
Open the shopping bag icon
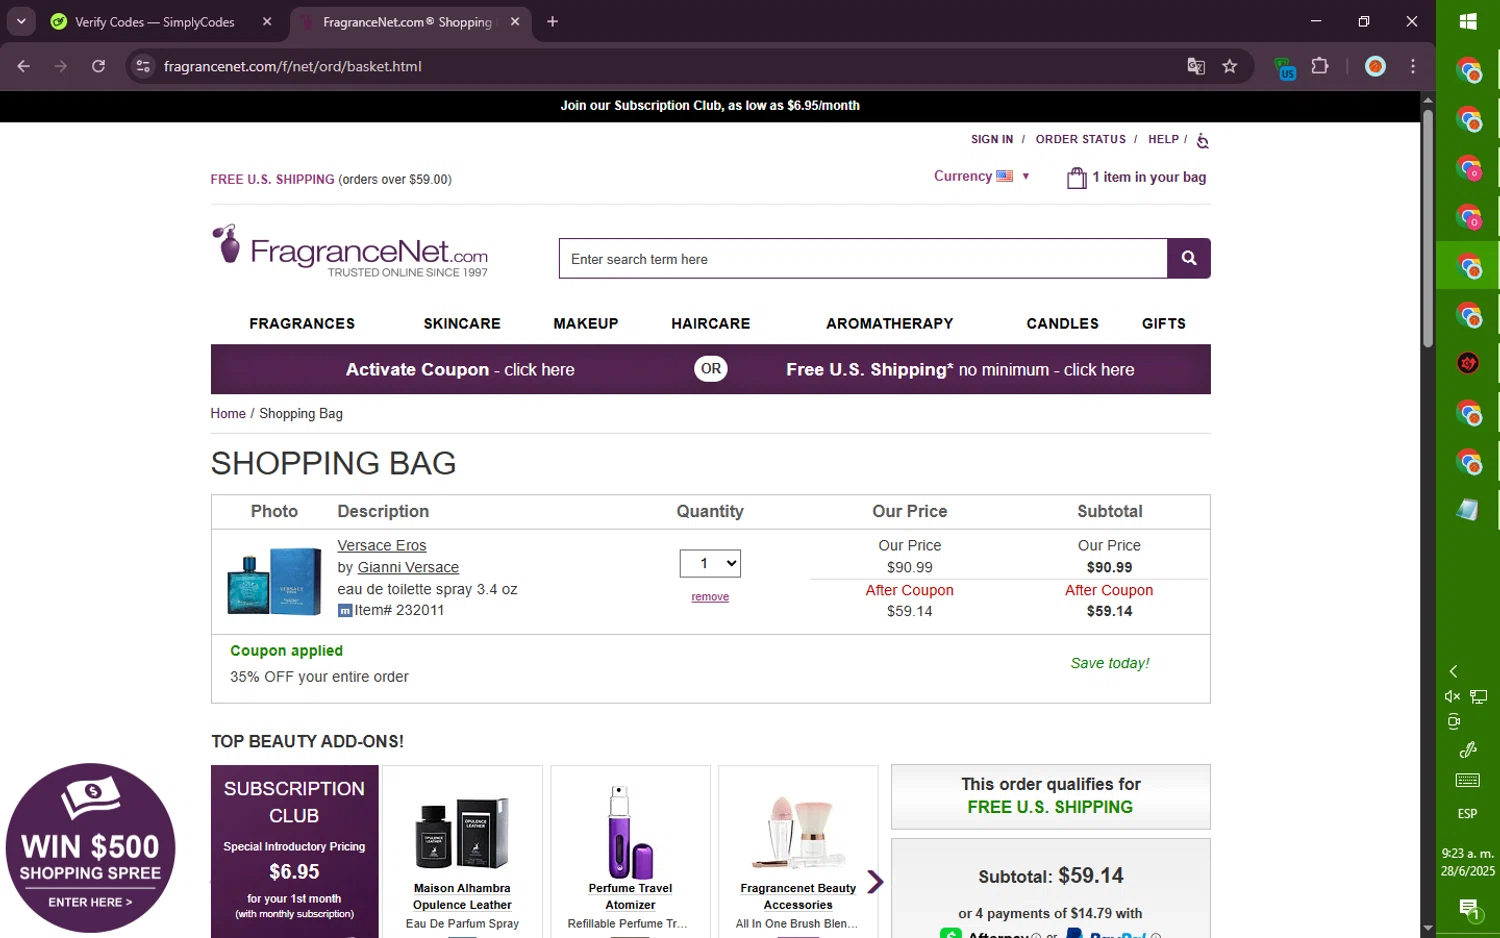[x=1076, y=178]
